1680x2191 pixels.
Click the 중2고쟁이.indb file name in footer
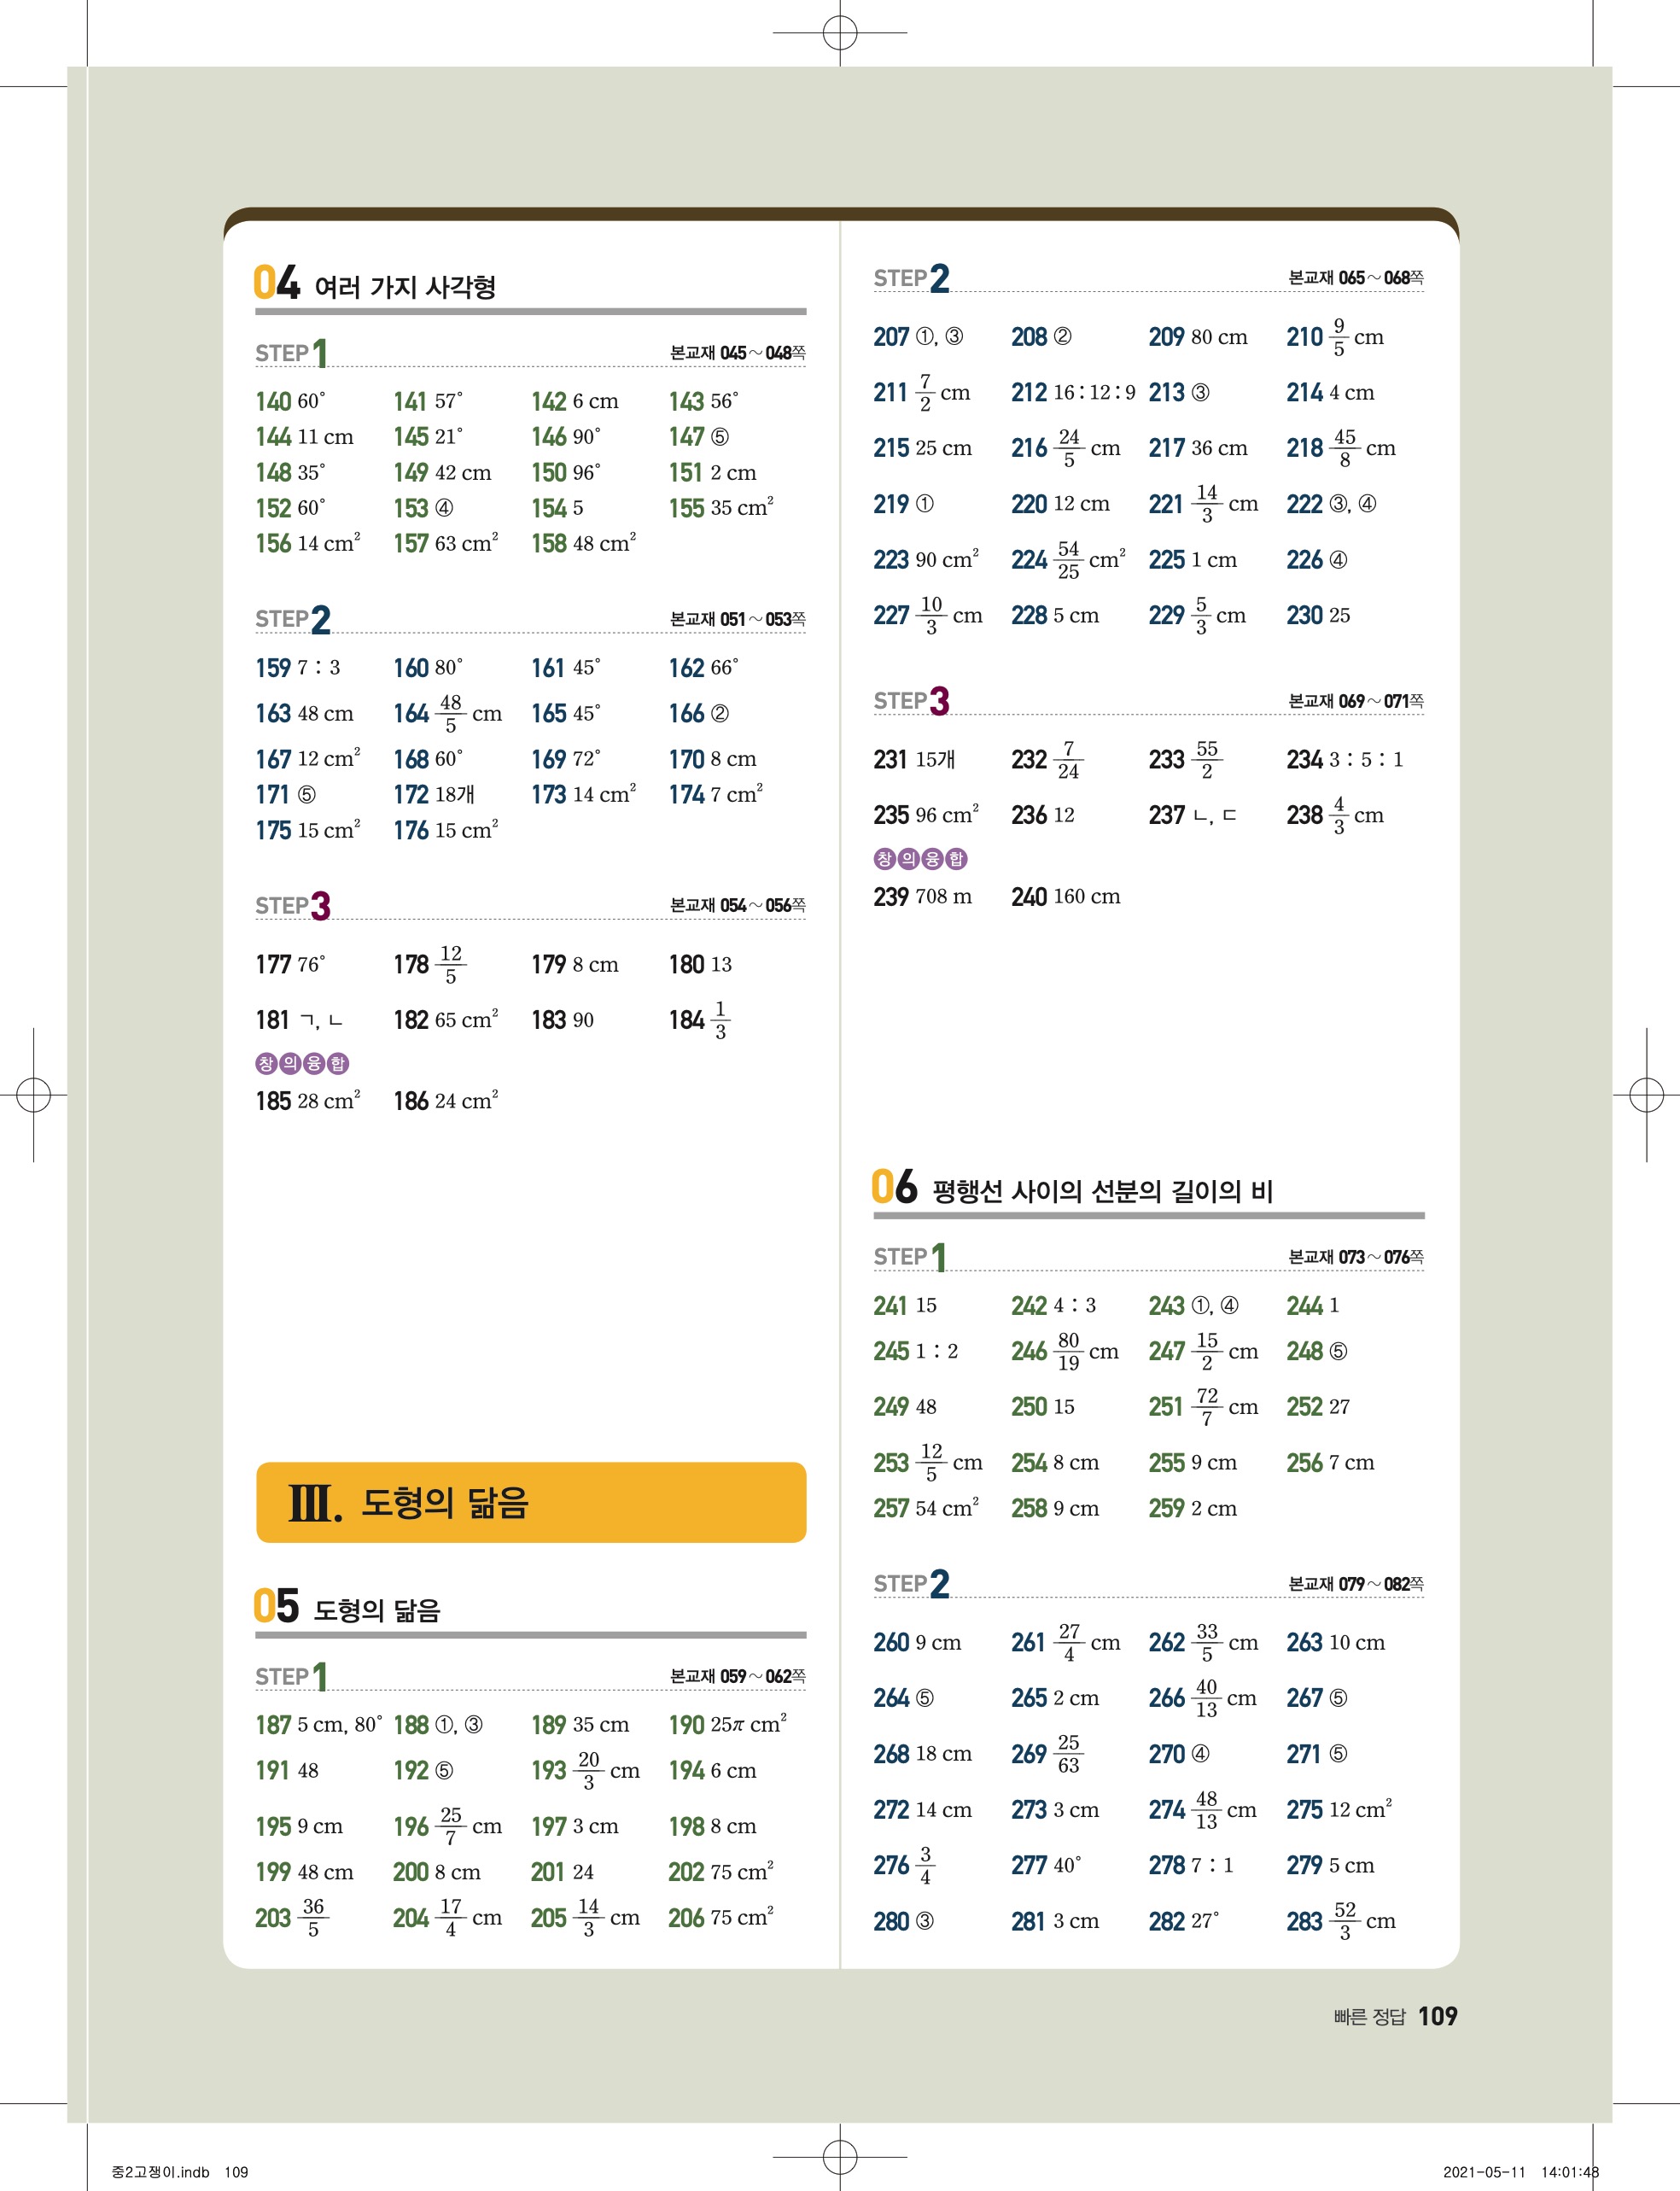pos(160,2172)
